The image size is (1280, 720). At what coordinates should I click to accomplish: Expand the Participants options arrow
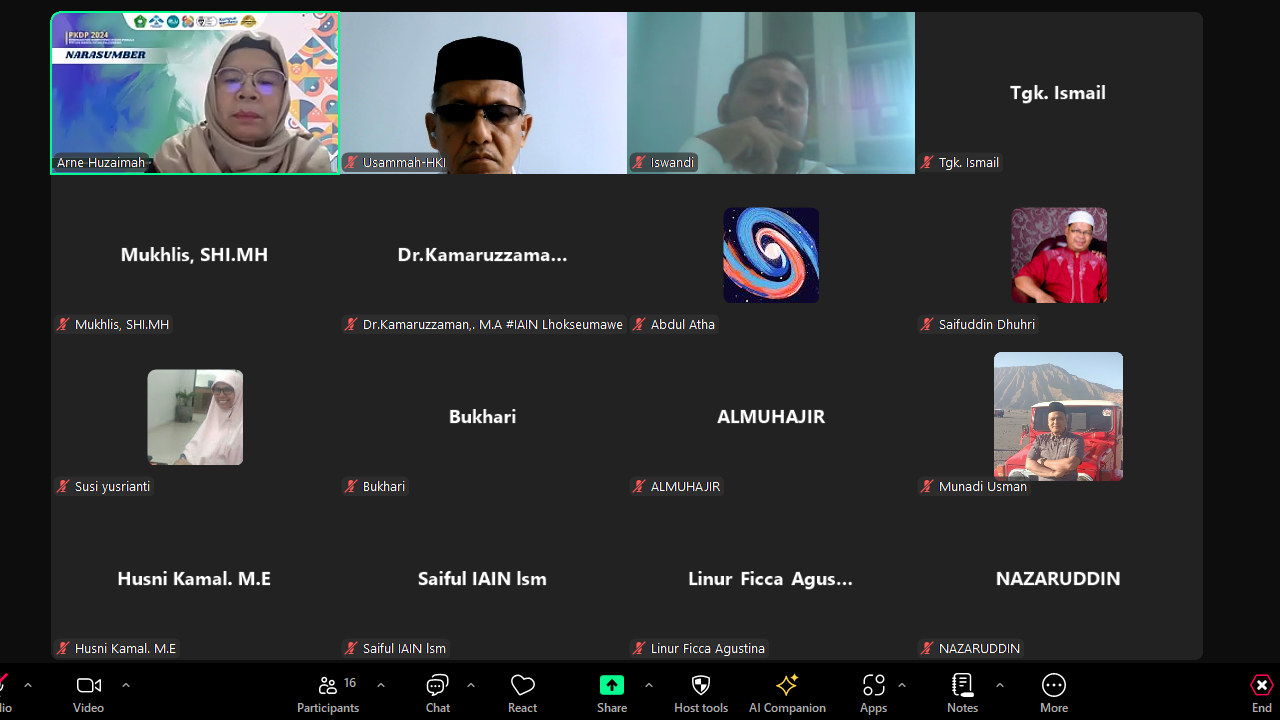[381, 685]
